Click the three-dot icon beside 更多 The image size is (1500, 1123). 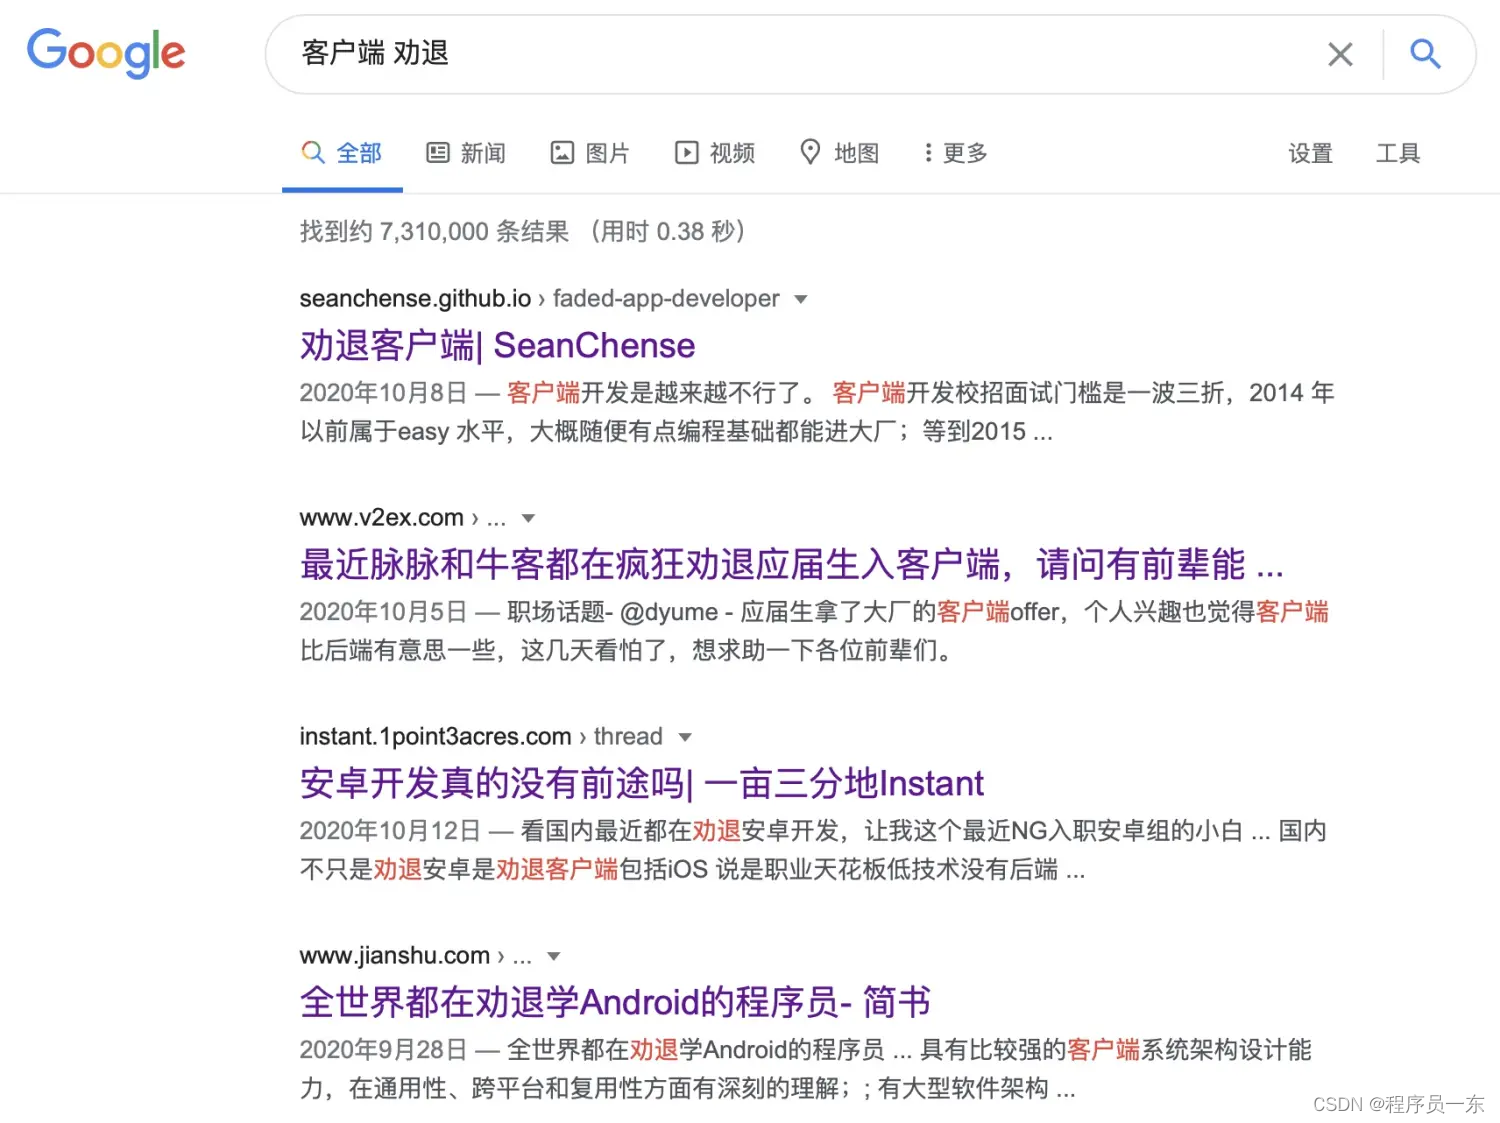click(x=928, y=153)
